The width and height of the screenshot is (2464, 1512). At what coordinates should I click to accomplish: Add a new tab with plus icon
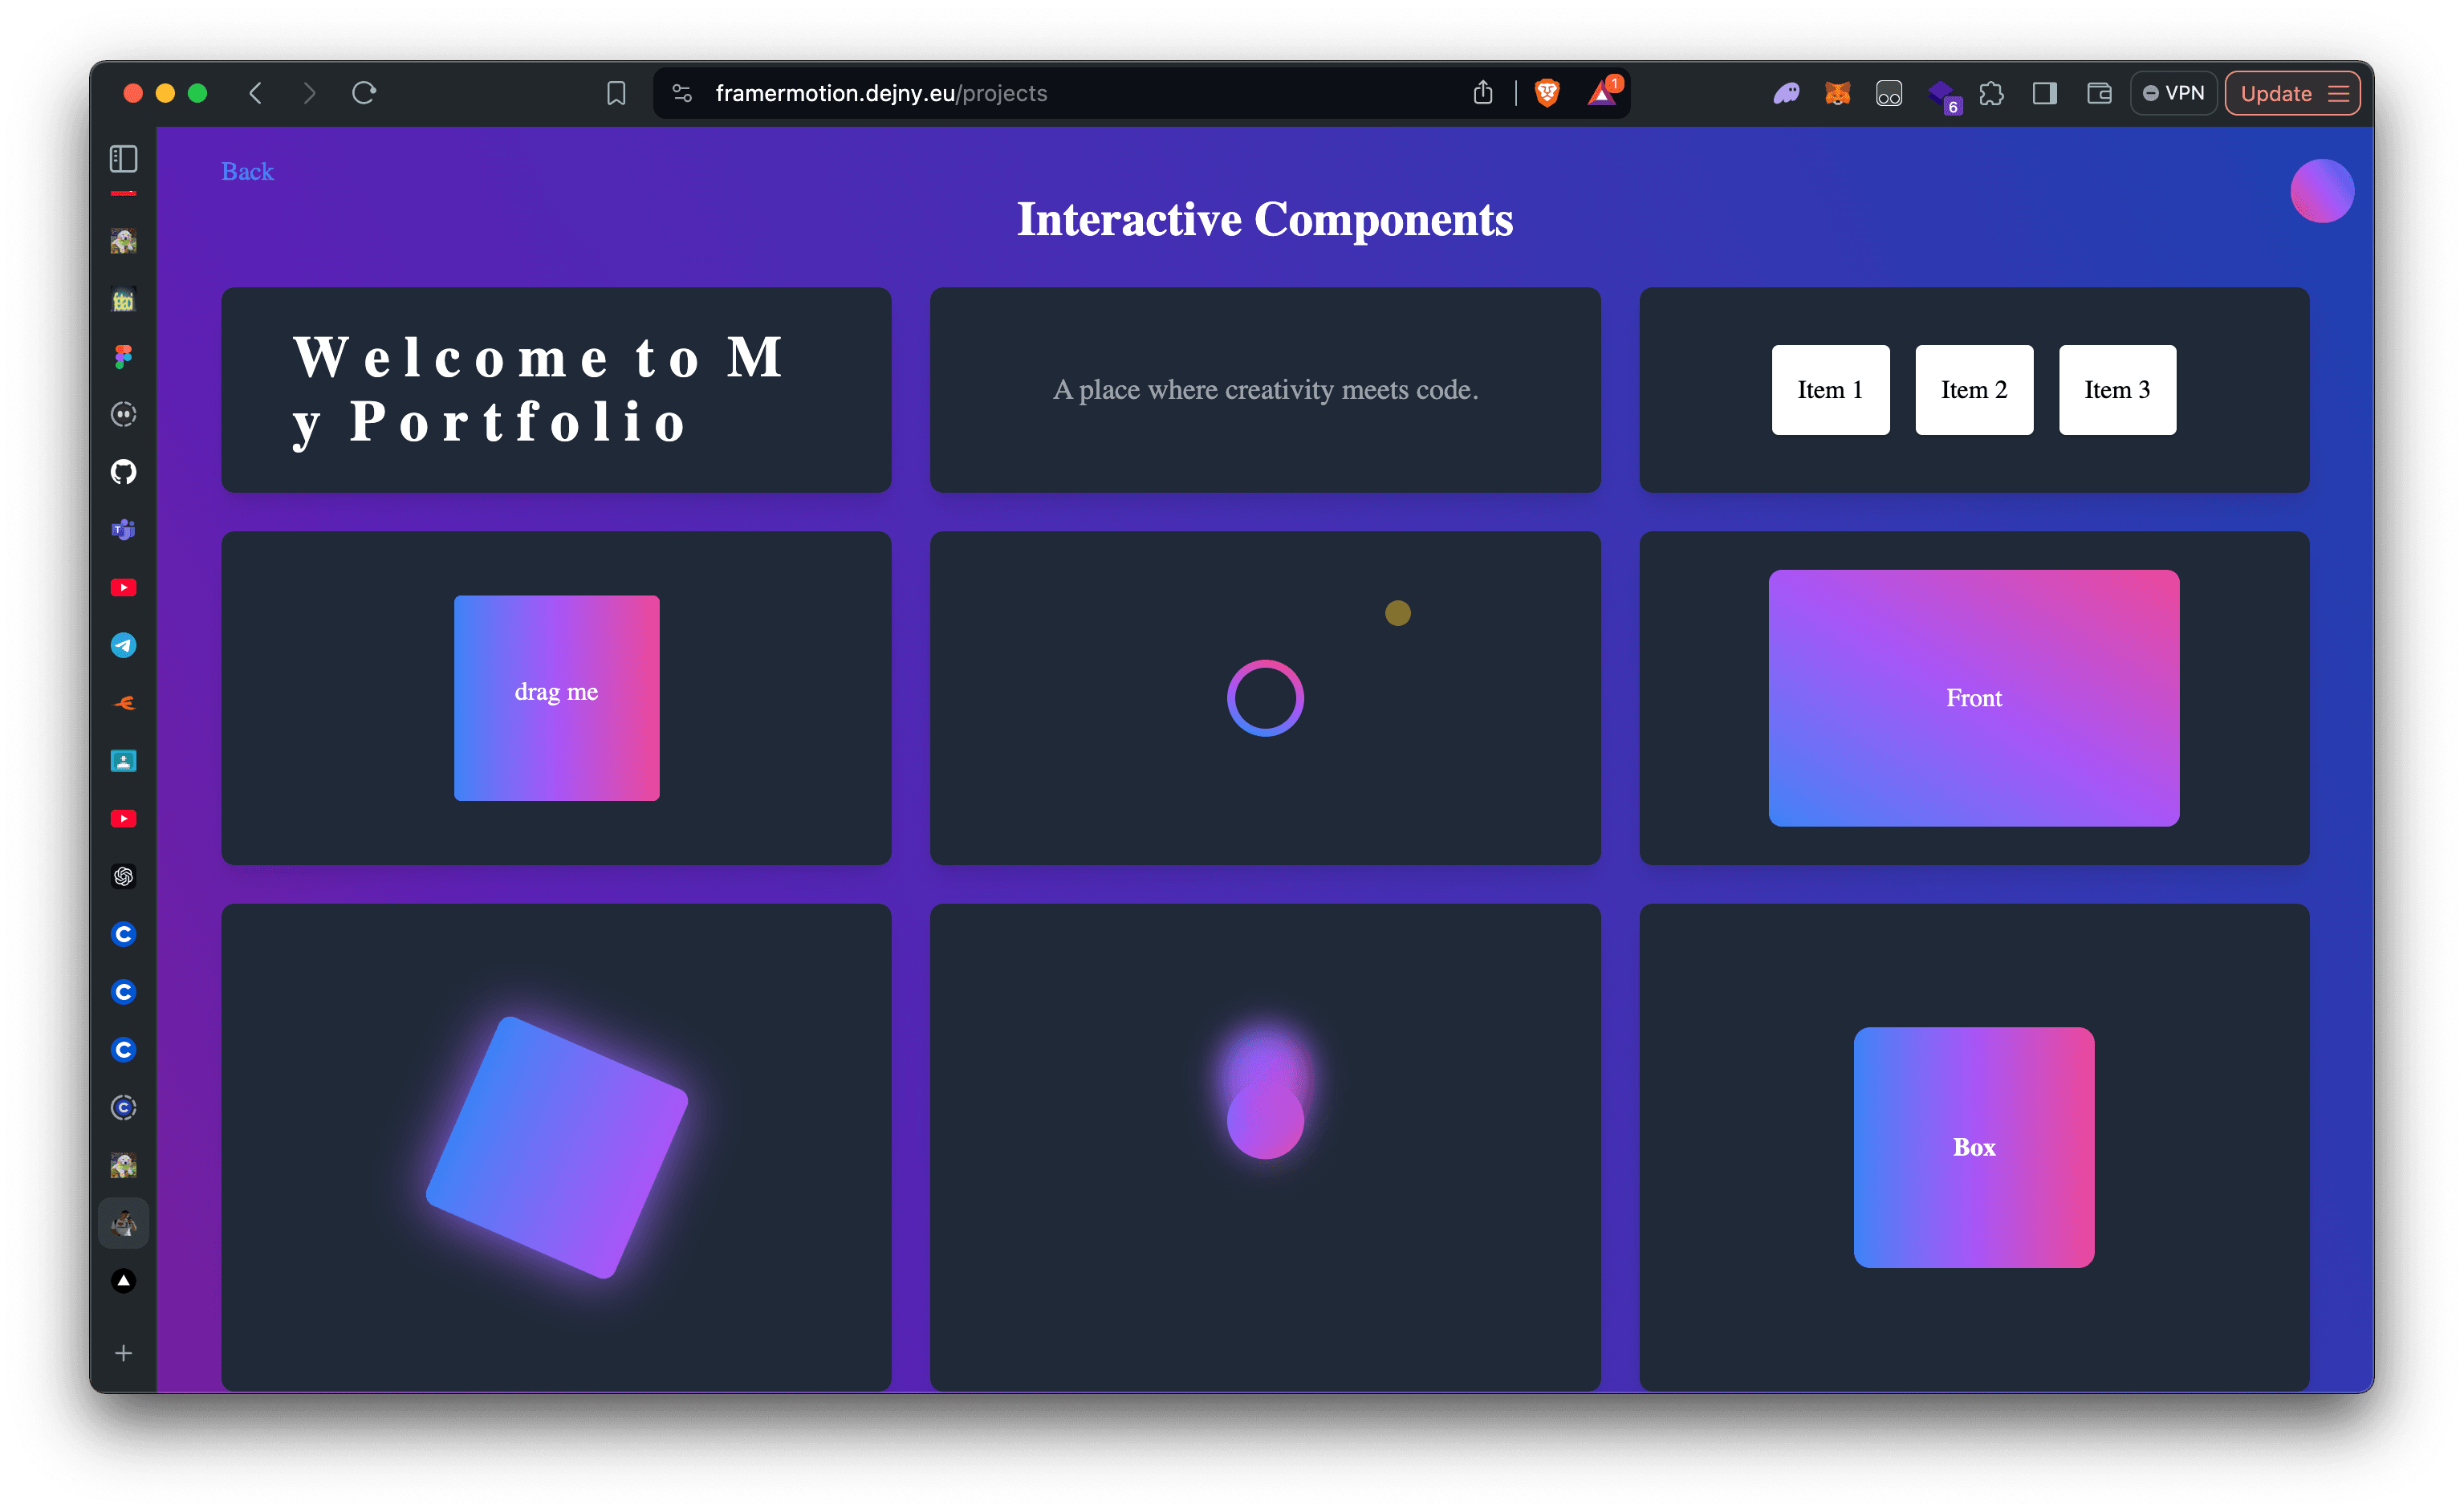click(x=123, y=1353)
